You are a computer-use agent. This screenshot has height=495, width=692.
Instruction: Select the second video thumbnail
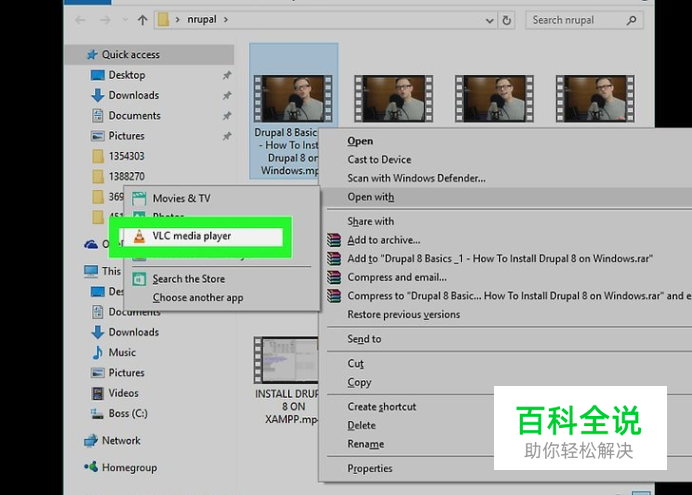pos(394,98)
